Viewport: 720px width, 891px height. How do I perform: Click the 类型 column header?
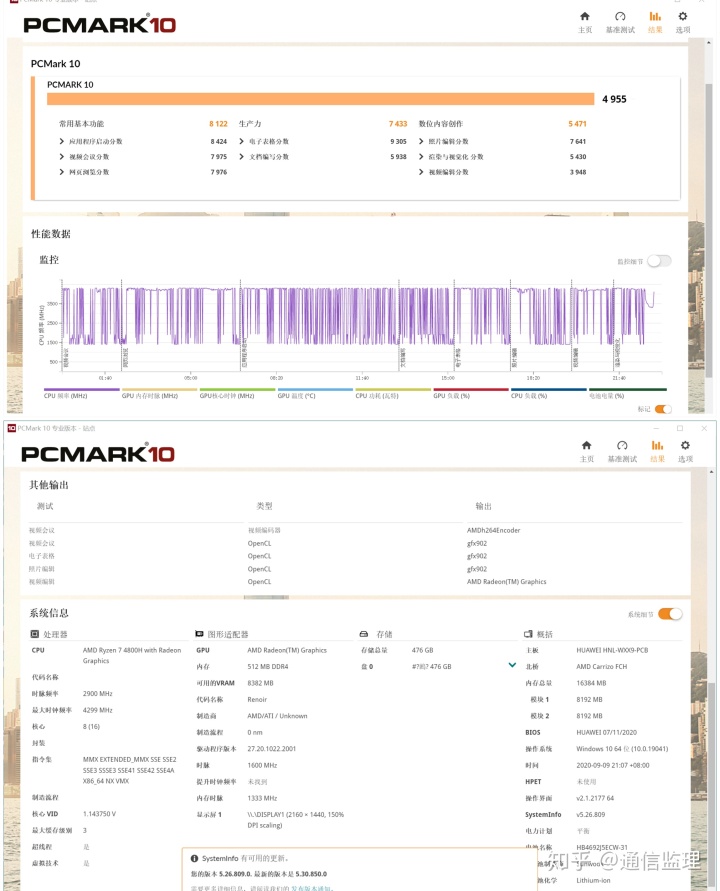pos(264,506)
